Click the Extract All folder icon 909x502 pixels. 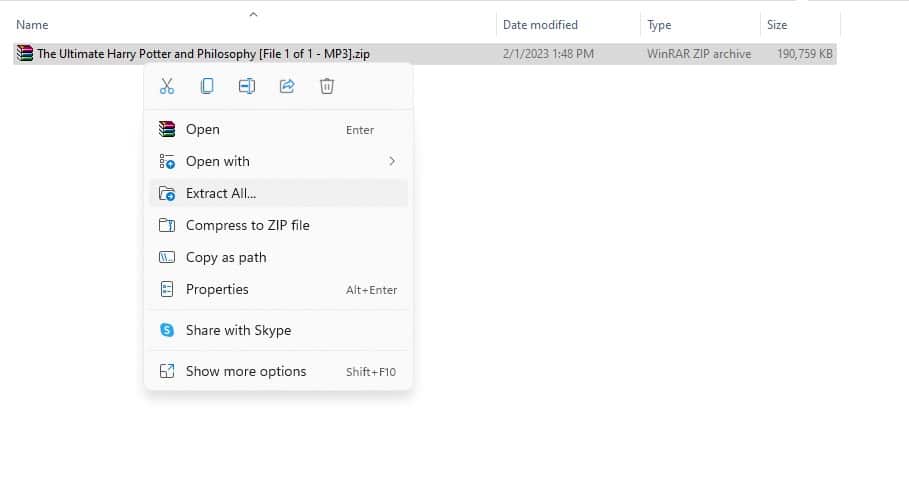[x=167, y=193]
